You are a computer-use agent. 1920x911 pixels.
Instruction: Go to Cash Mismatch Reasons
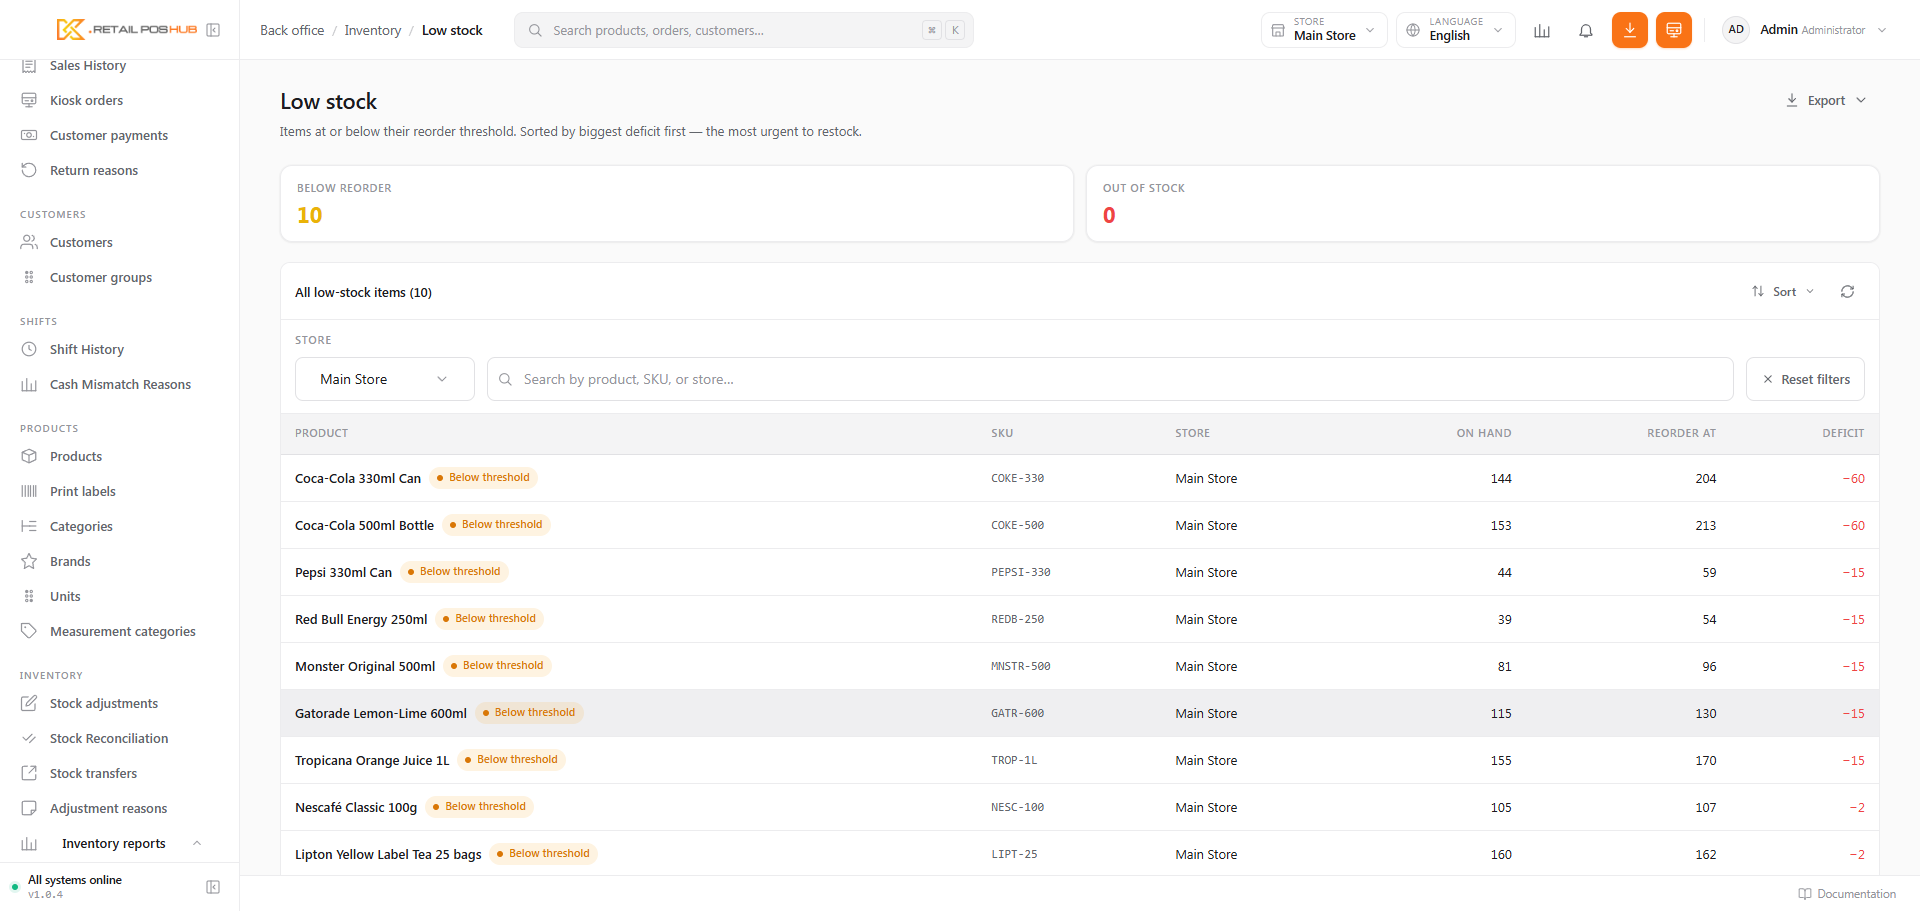(x=120, y=385)
